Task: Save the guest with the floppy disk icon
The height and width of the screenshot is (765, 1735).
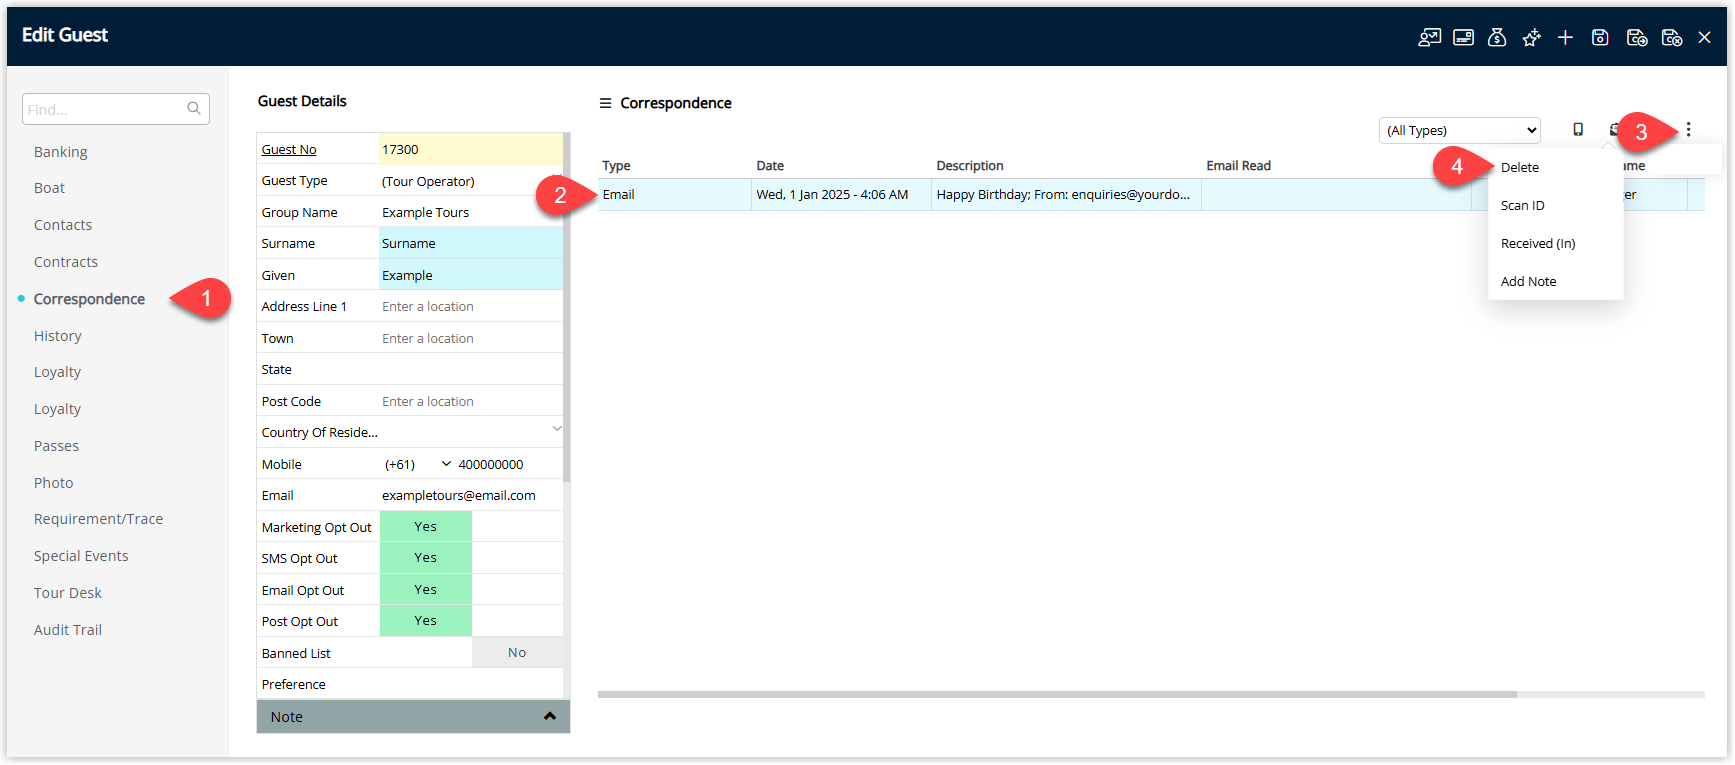Action: point(1600,37)
